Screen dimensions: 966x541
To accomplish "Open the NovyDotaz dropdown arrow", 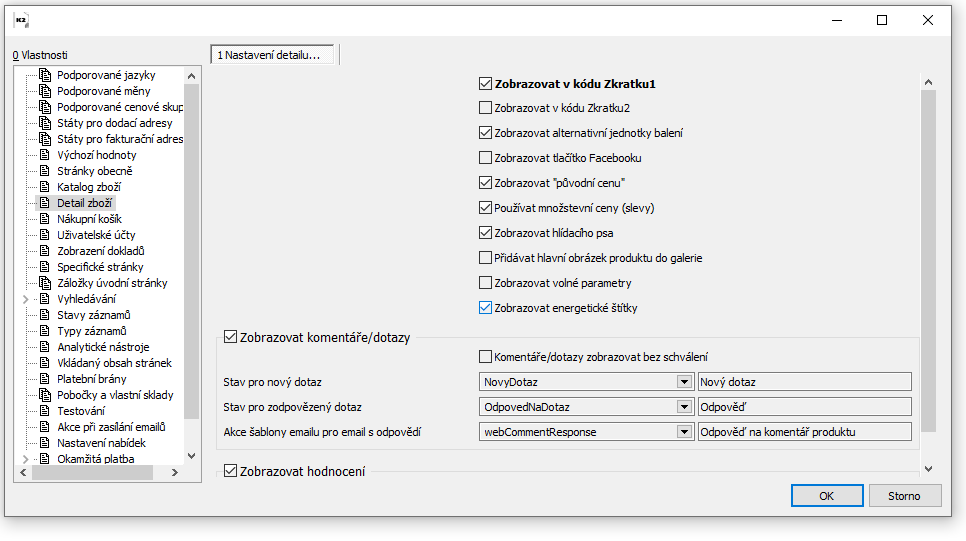I will 684,382.
